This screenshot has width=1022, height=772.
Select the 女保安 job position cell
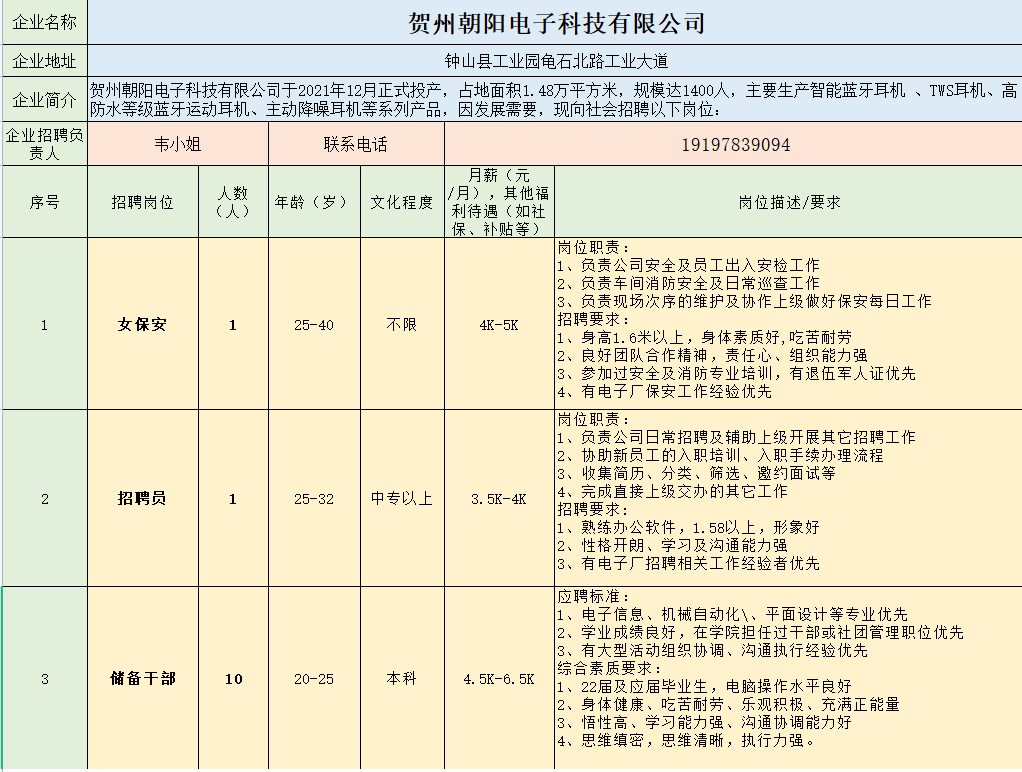pyautogui.click(x=143, y=322)
